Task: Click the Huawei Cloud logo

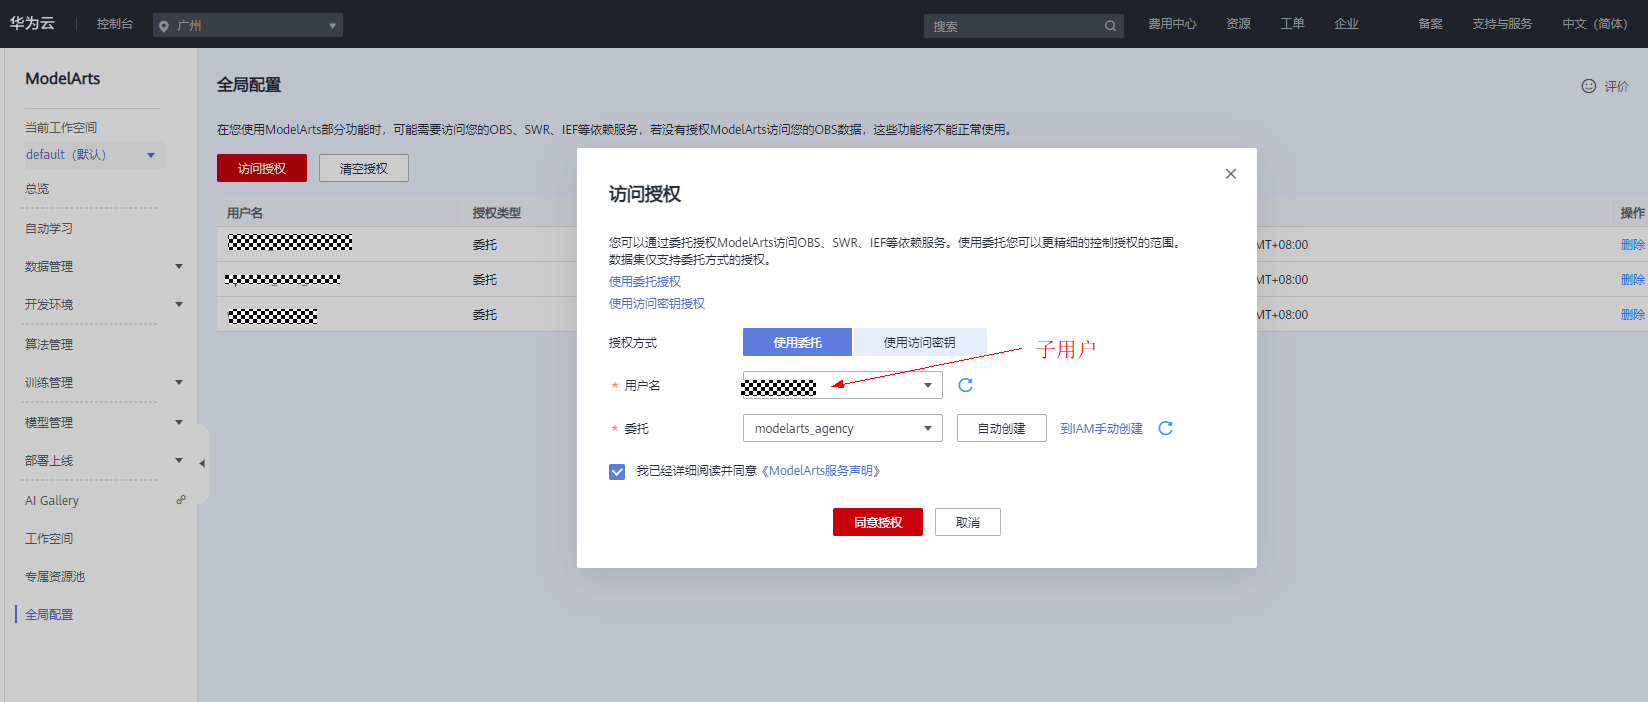Action: (32, 23)
